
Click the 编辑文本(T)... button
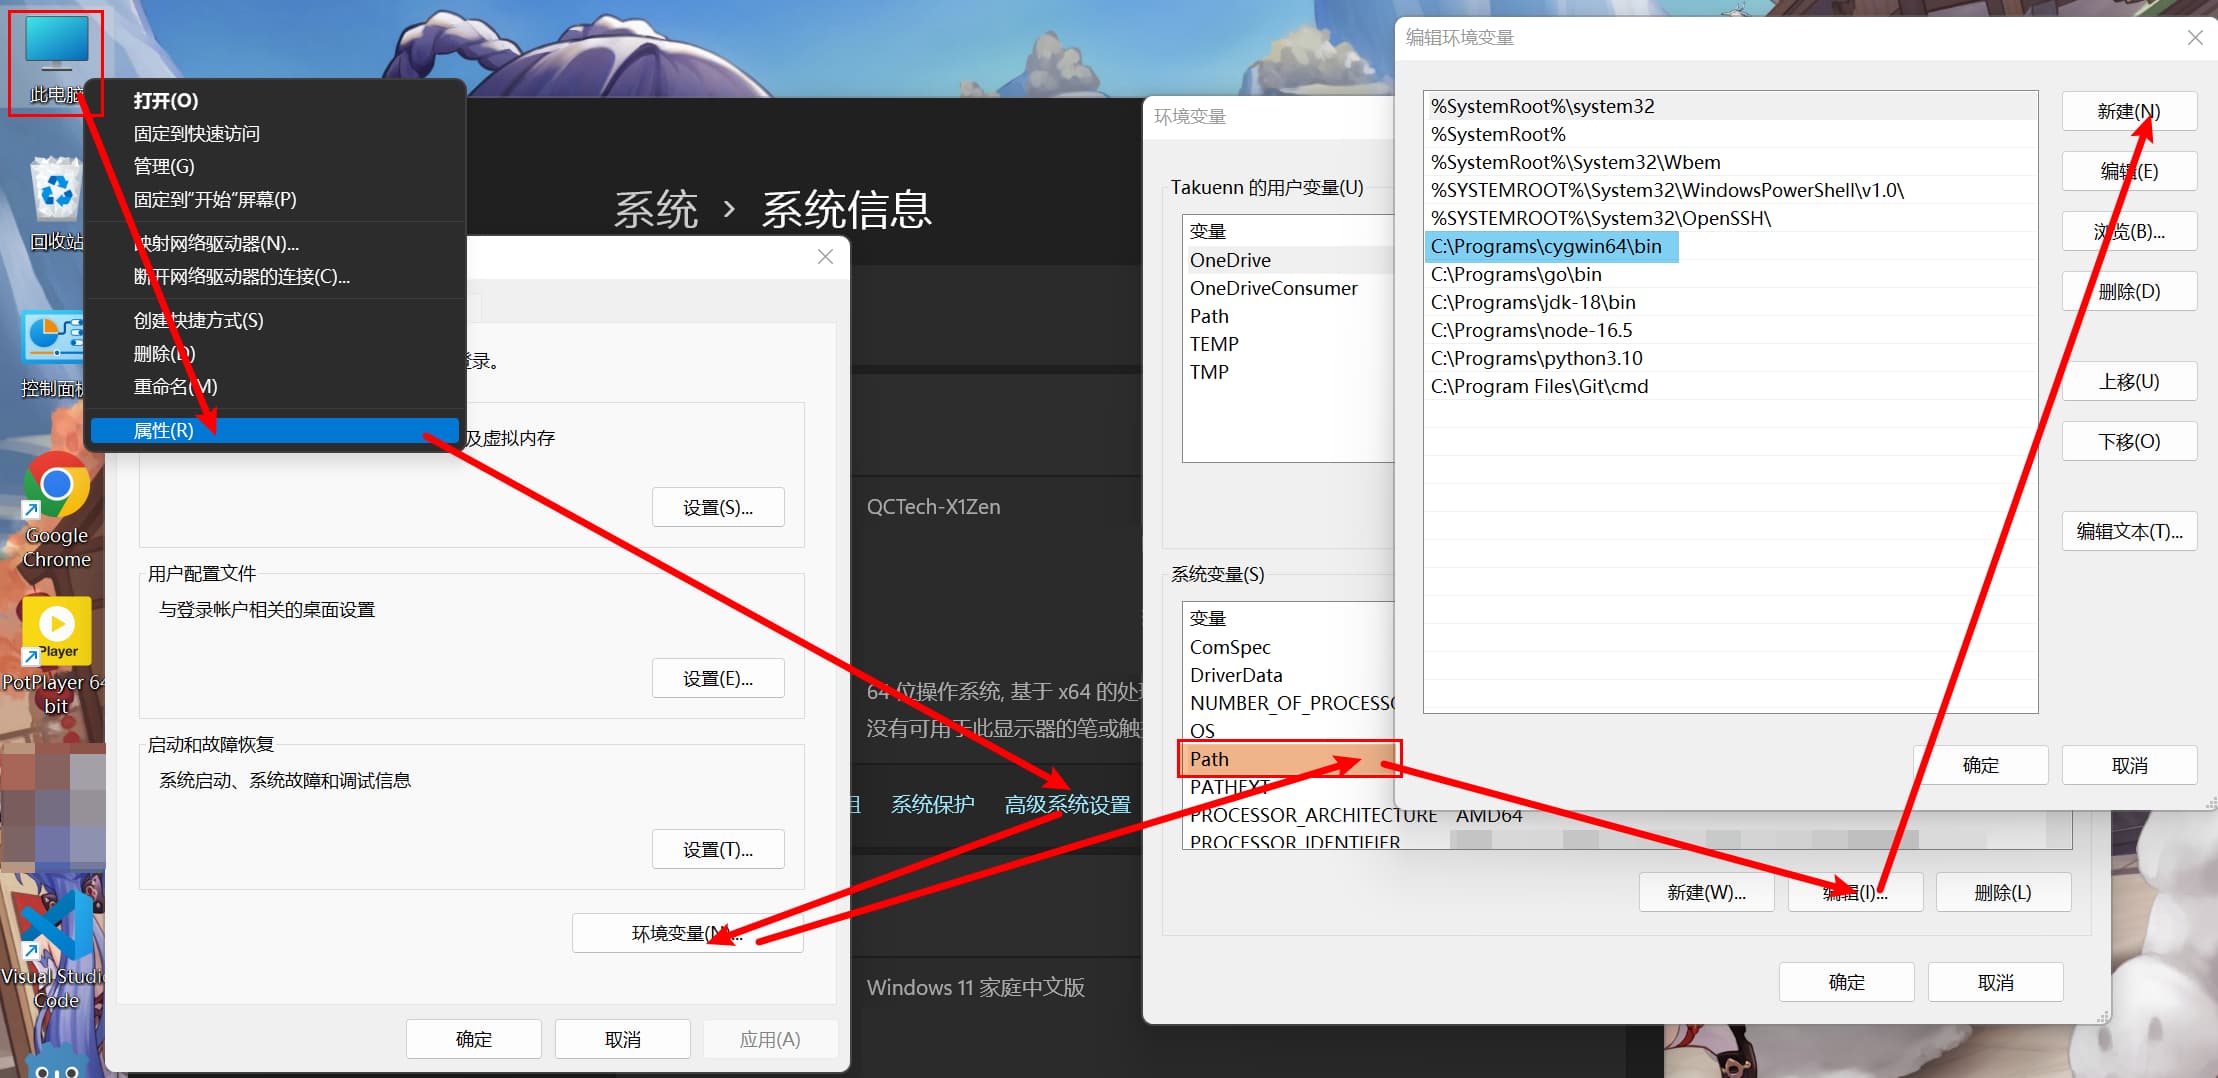pyautogui.click(x=2129, y=532)
